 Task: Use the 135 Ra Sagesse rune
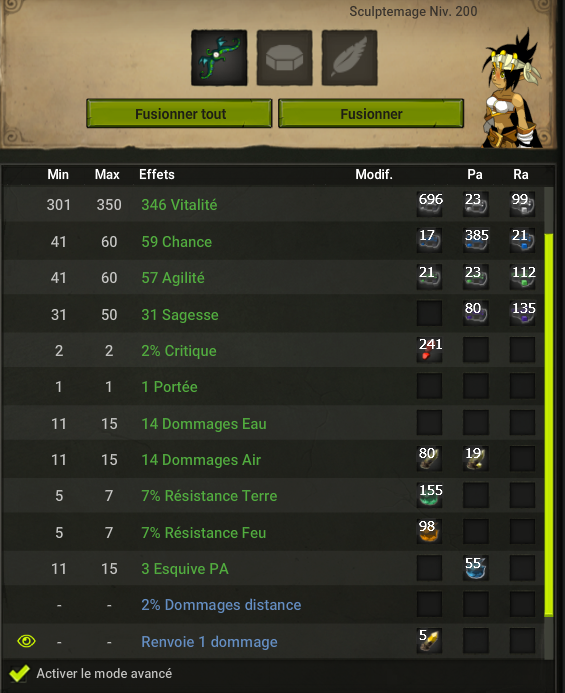(x=523, y=313)
